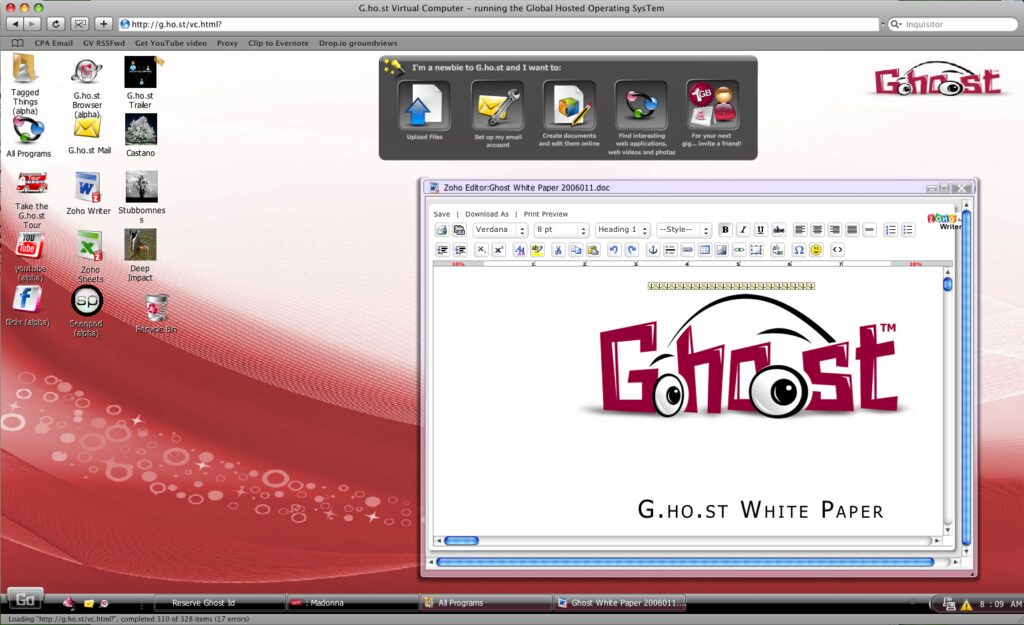Set paragraph alignment to center
Image resolution: width=1024 pixels, height=625 pixels.
point(817,230)
